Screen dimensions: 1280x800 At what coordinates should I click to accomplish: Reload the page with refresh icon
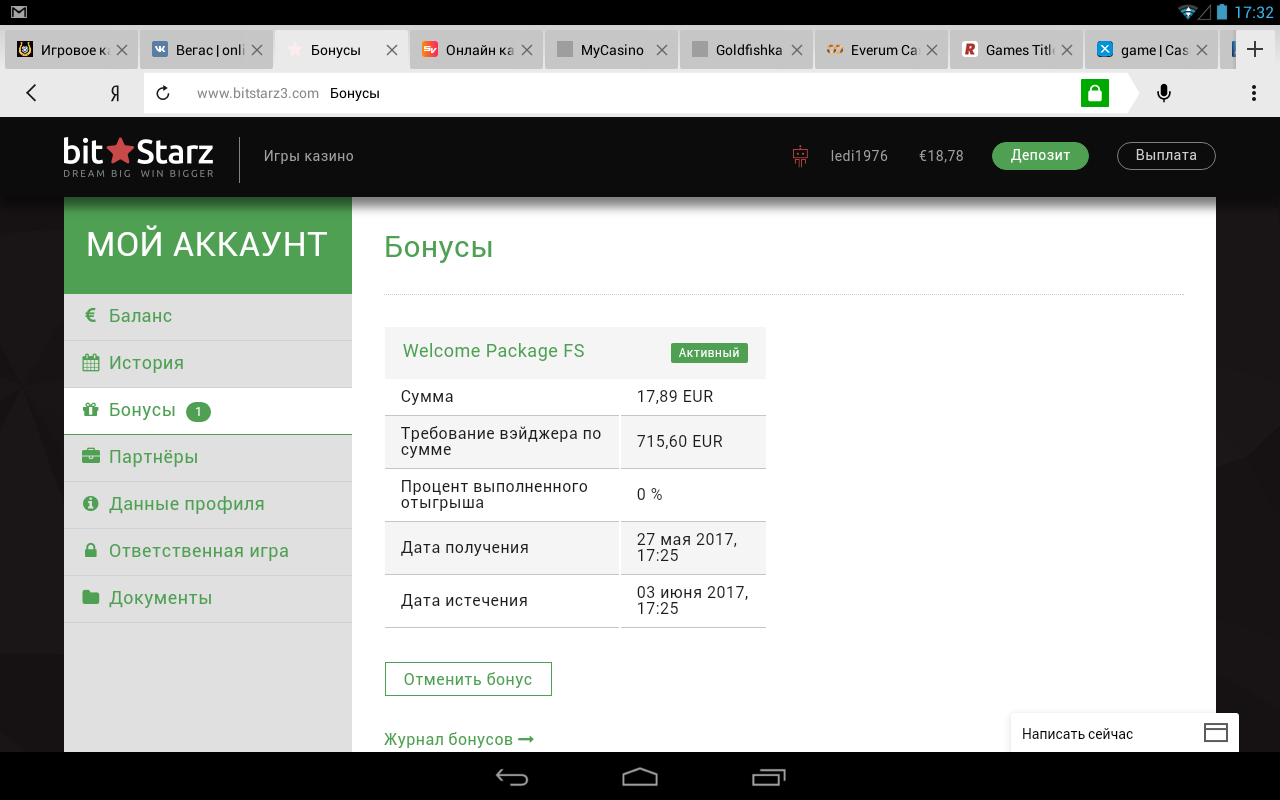(x=163, y=93)
